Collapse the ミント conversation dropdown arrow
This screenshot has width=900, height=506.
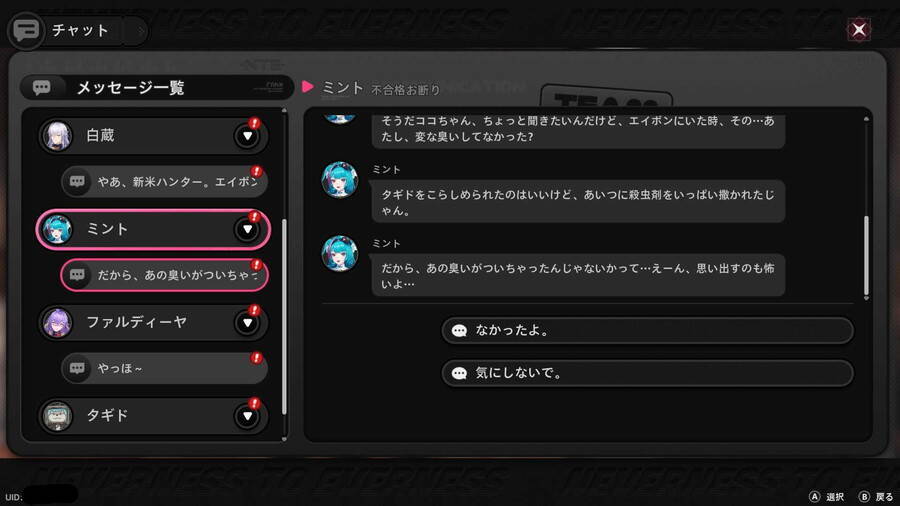(x=247, y=229)
